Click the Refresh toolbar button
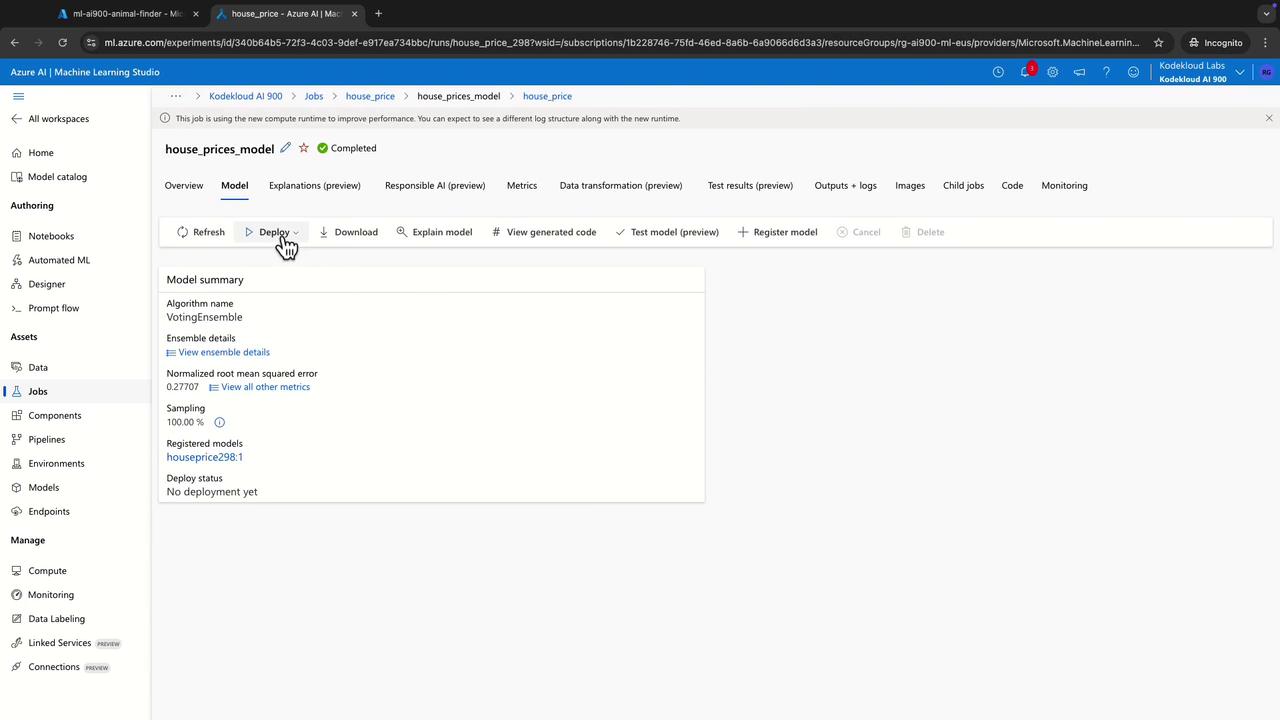 pos(201,232)
